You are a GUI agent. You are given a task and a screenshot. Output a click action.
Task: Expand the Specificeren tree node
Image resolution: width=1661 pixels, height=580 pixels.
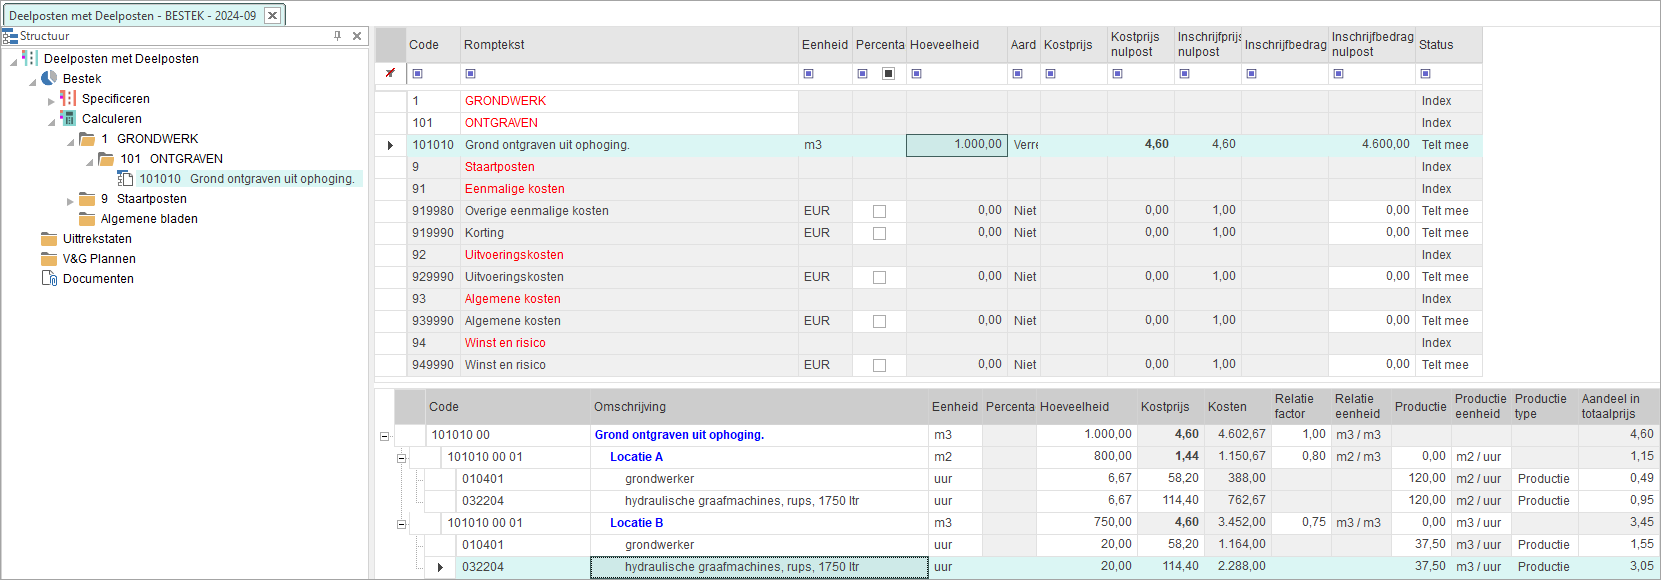(x=52, y=100)
